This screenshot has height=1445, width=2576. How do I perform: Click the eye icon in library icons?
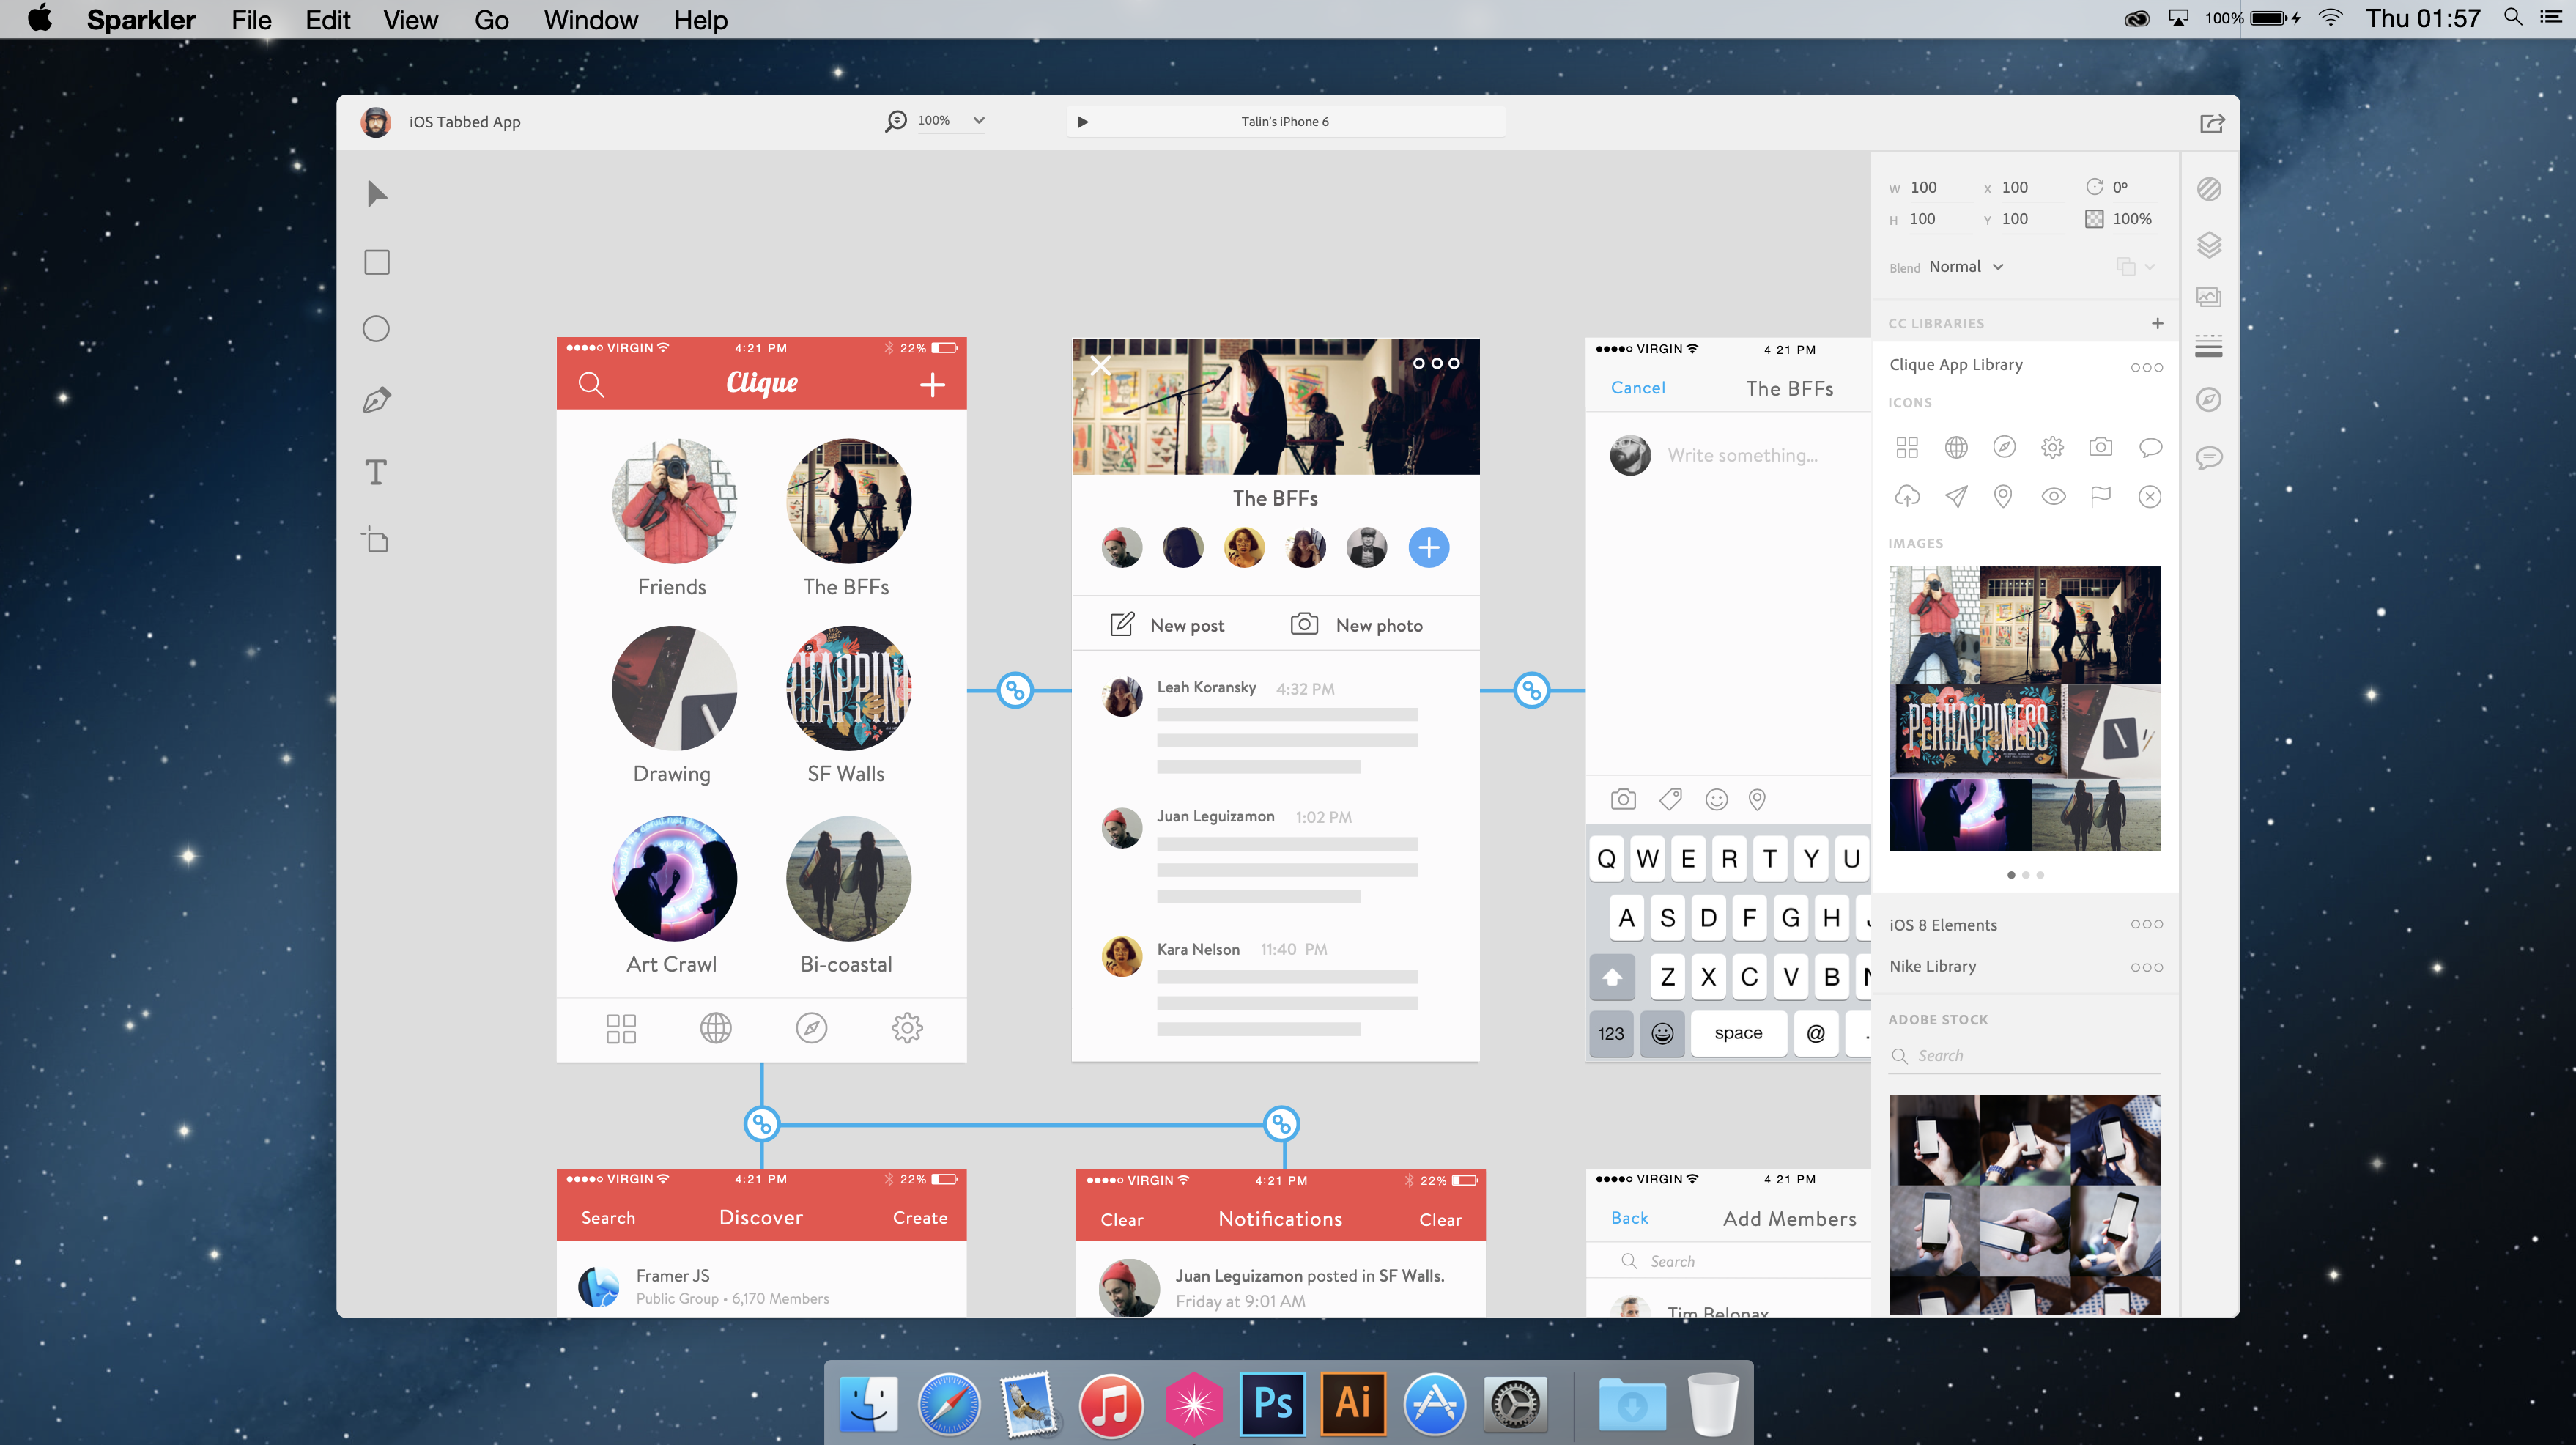click(x=2053, y=496)
